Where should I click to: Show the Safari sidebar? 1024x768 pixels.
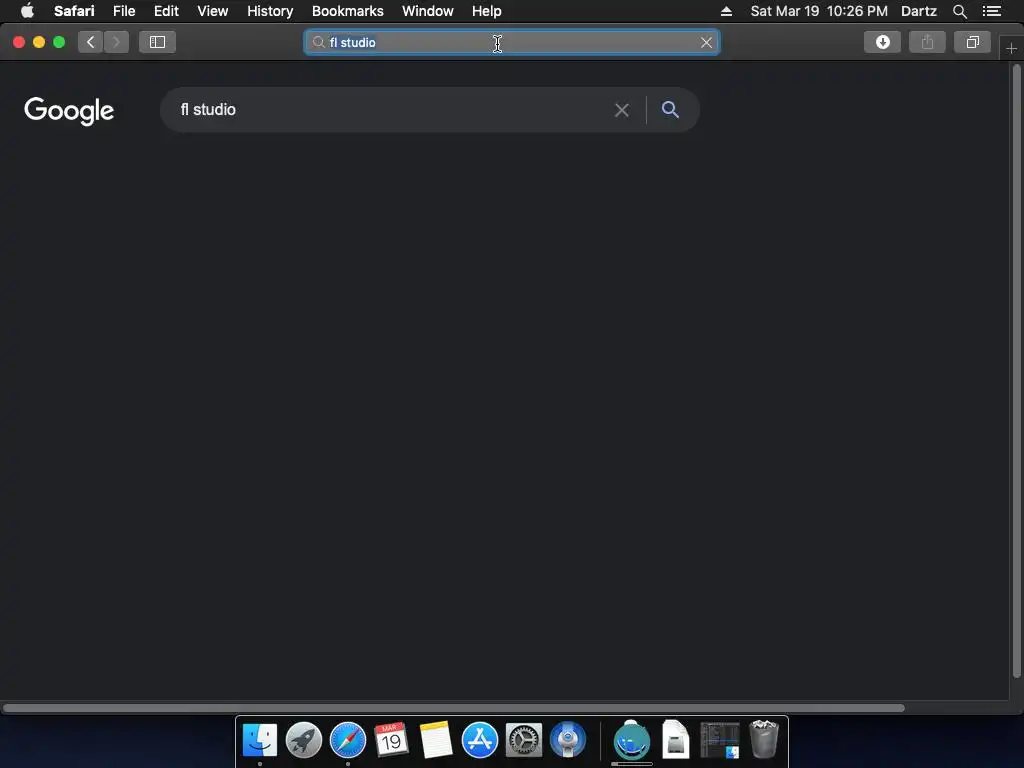[157, 42]
